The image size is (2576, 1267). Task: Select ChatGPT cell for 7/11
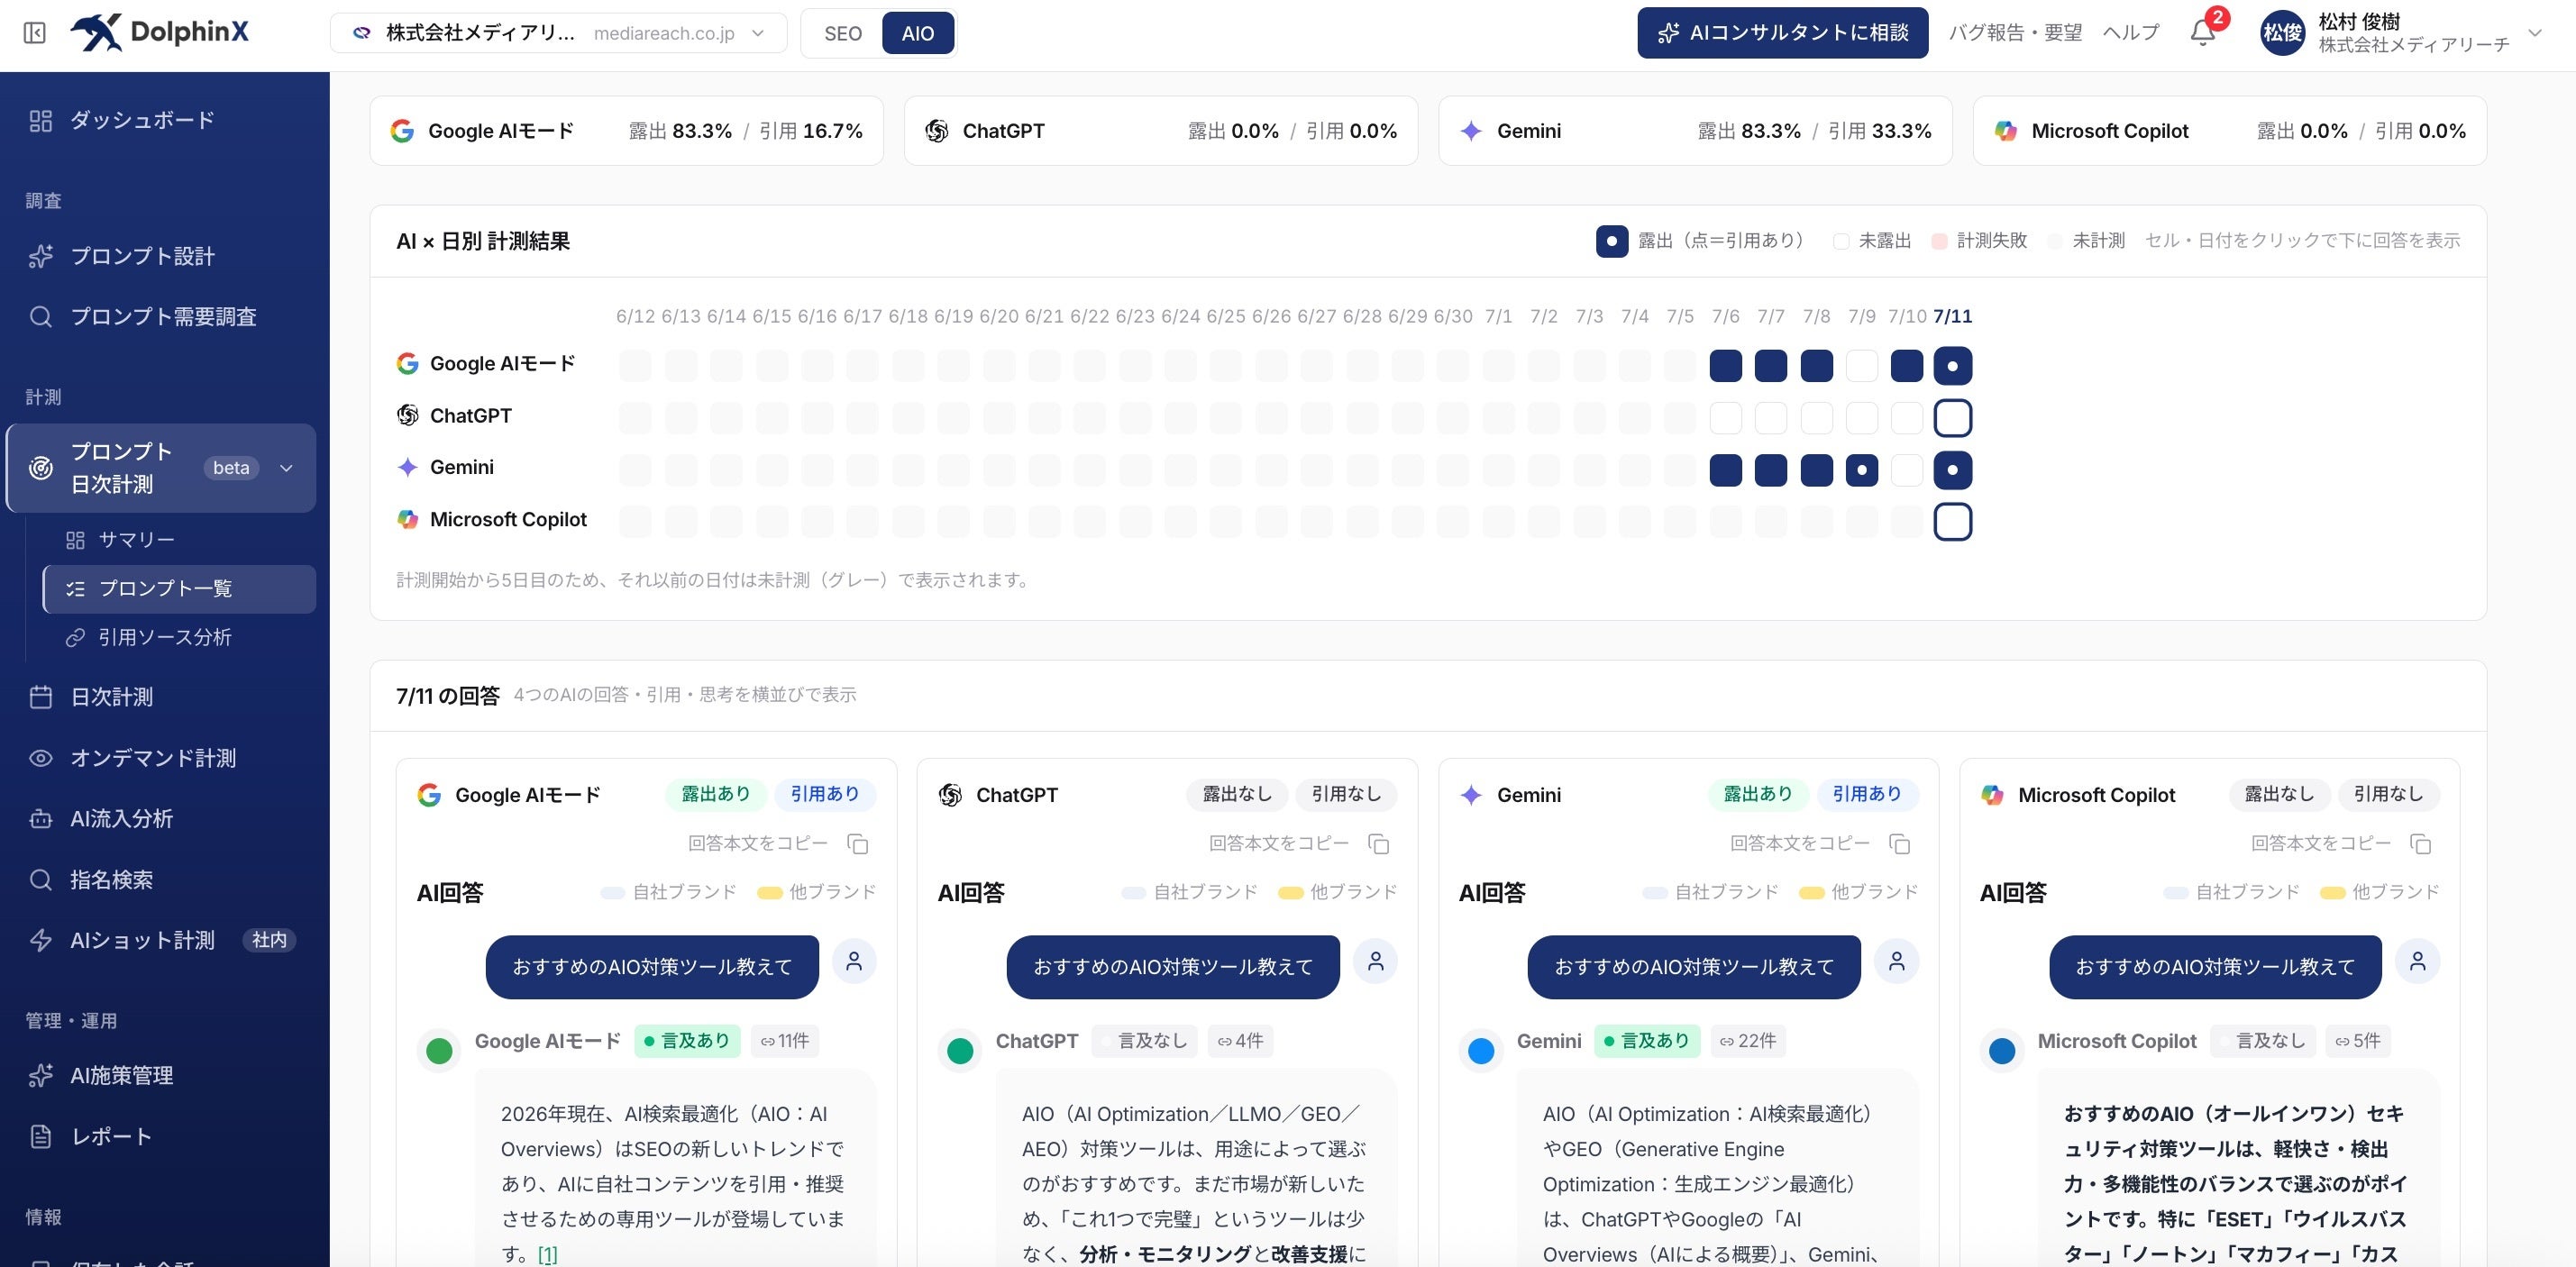[1952, 418]
